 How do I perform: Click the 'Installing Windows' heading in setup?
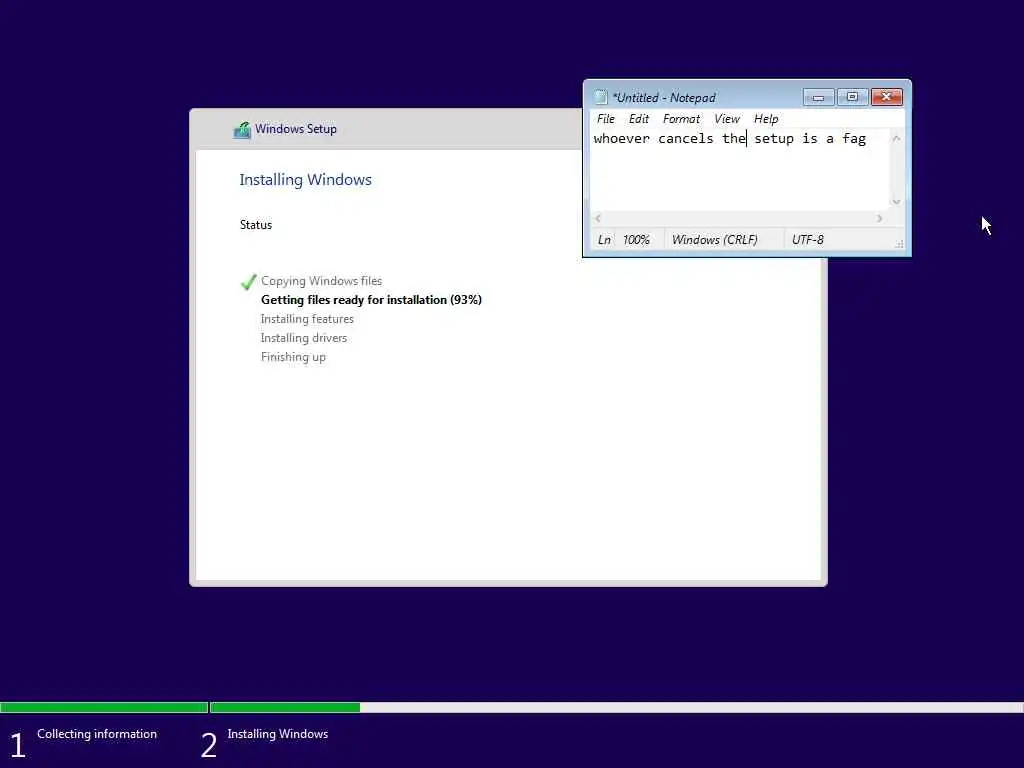(x=305, y=180)
